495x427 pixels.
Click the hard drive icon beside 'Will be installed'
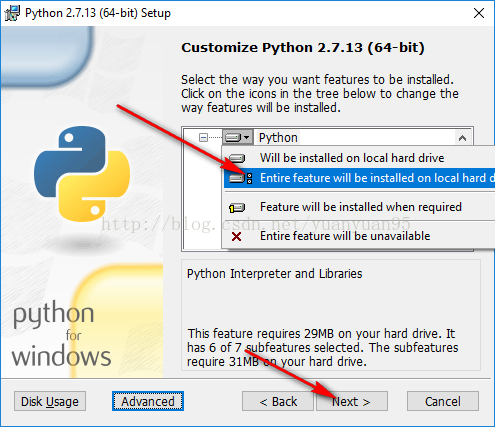[237, 158]
